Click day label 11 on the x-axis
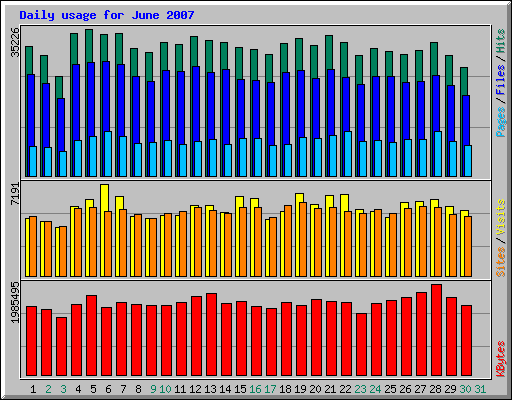 tap(180, 389)
